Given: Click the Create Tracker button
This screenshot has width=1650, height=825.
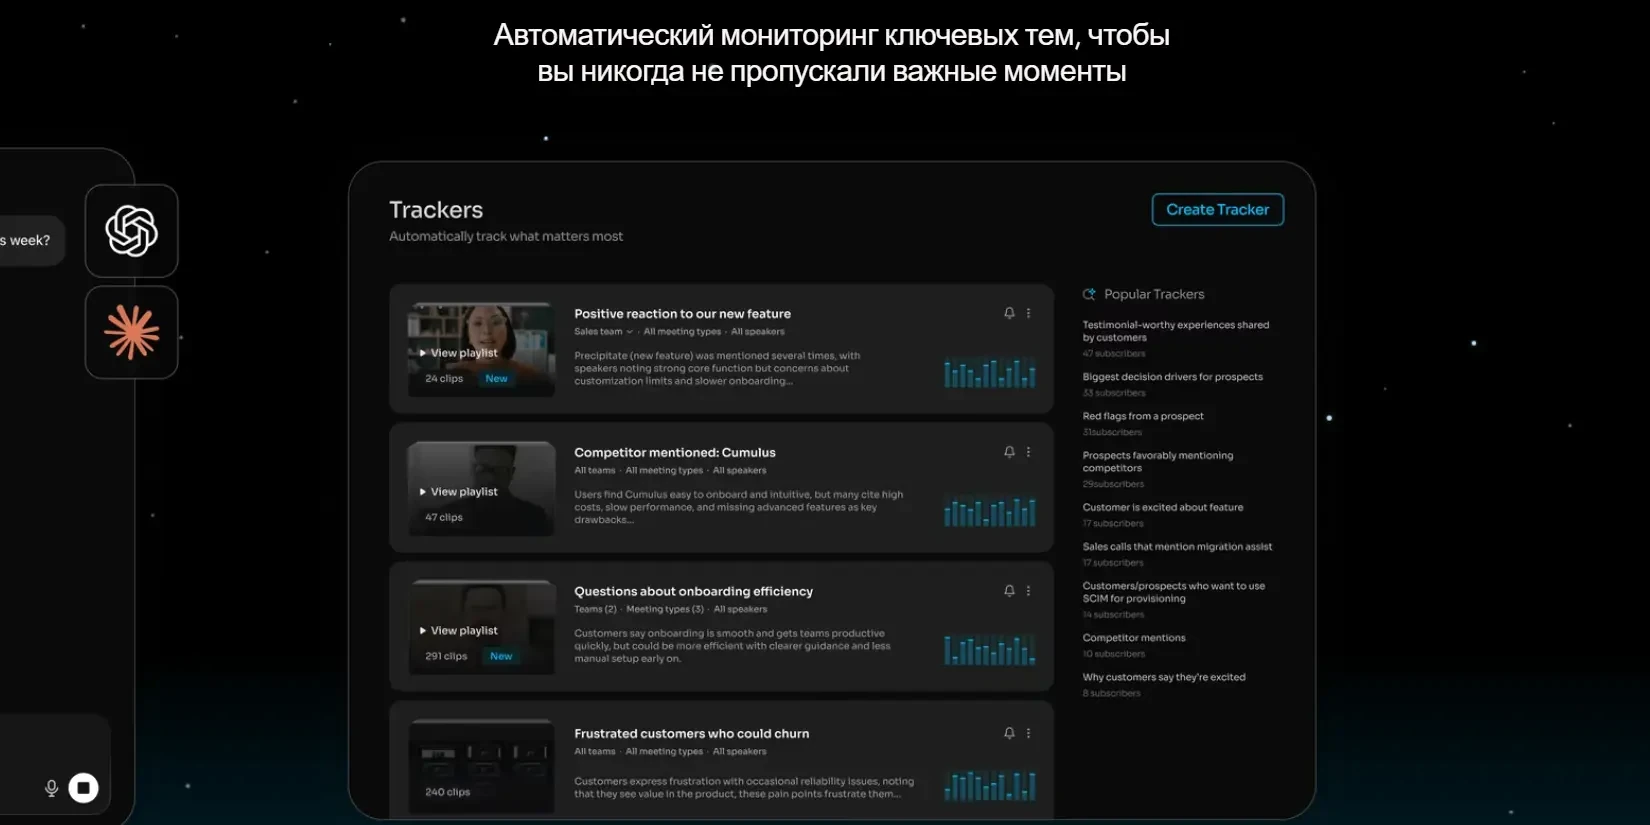Looking at the screenshot, I should click(1217, 209).
